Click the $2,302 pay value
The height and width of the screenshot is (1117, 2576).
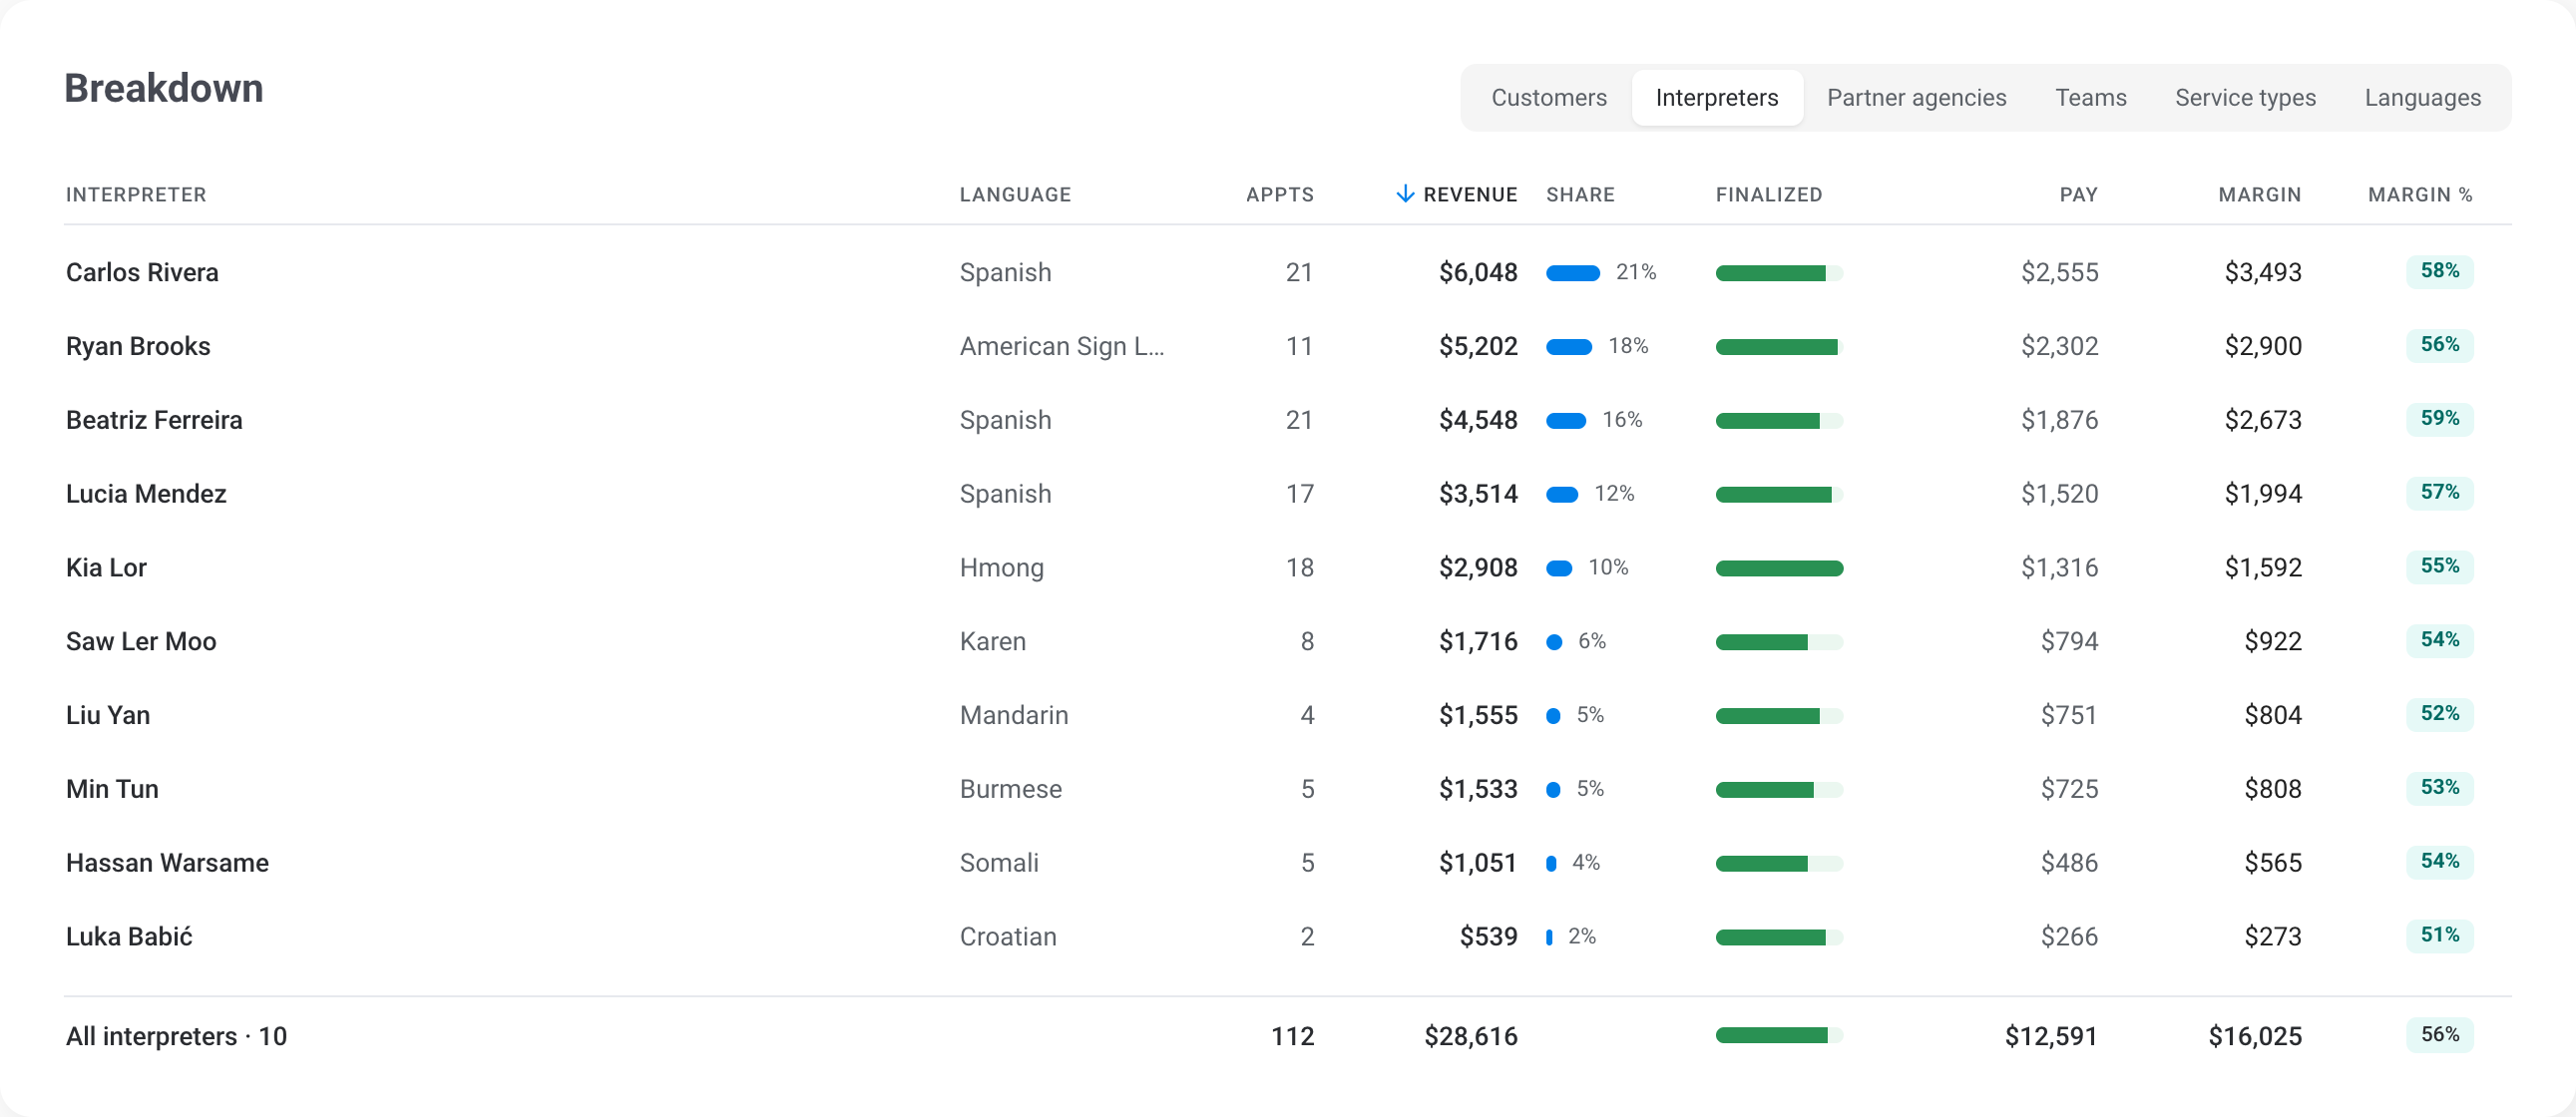pos(2059,346)
